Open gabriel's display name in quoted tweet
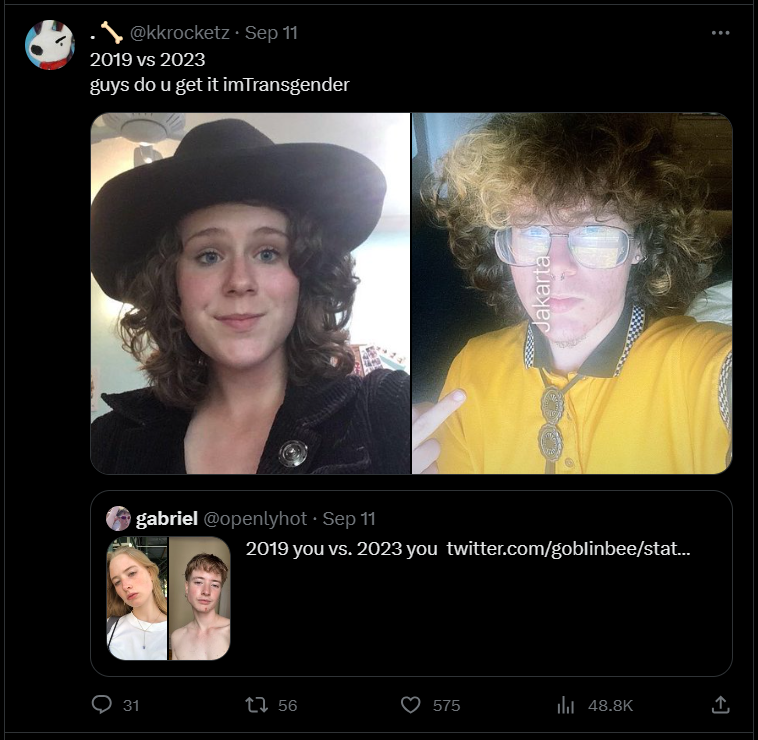758x740 pixels. point(167,519)
